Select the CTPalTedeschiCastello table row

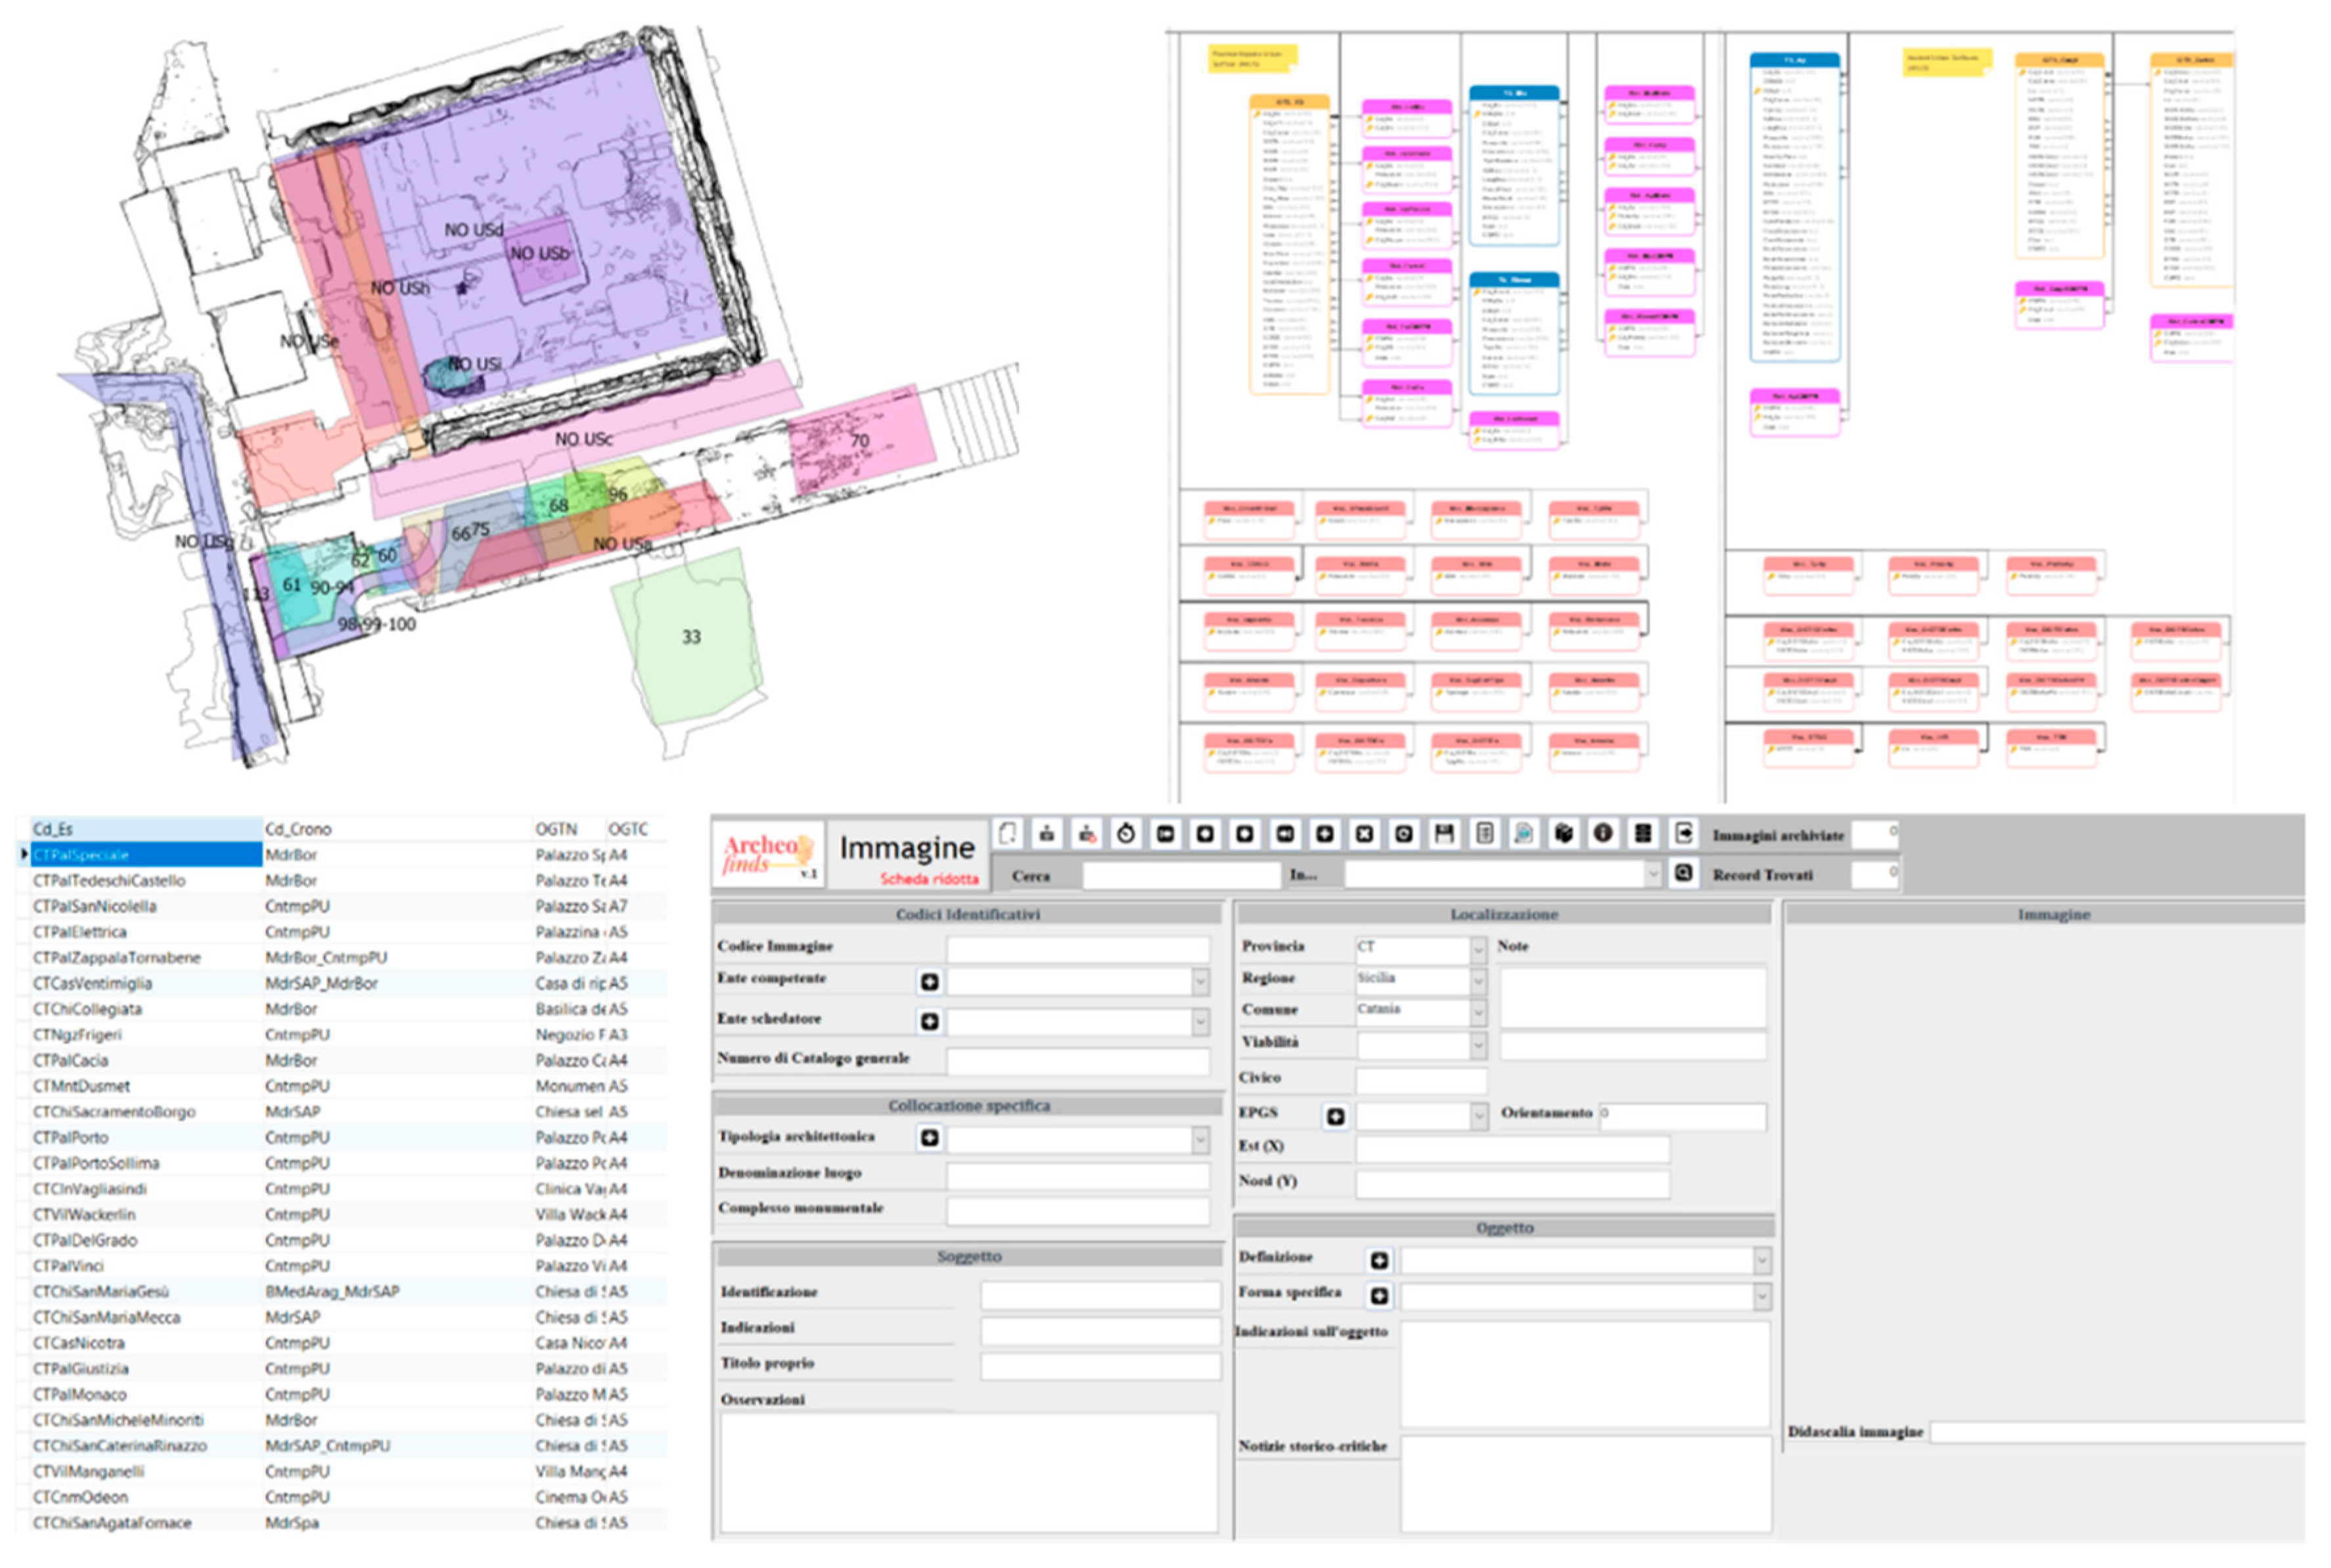coord(110,881)
